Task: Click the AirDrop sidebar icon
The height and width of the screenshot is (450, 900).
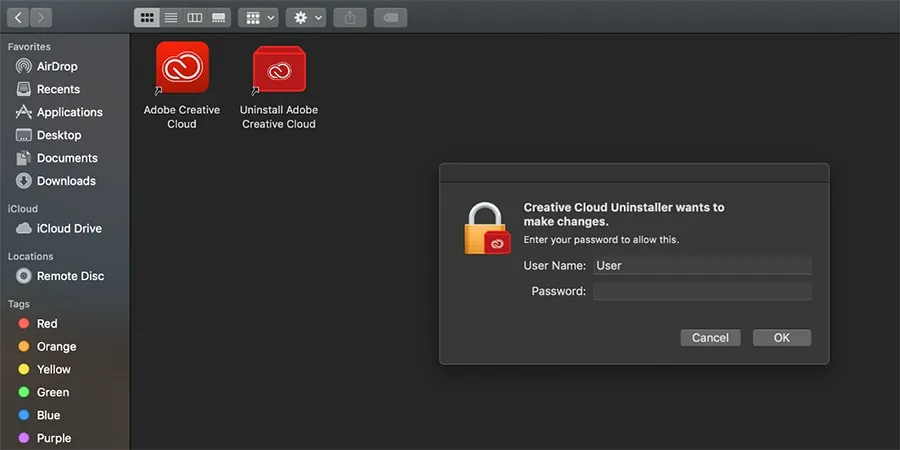Action: 24,67
